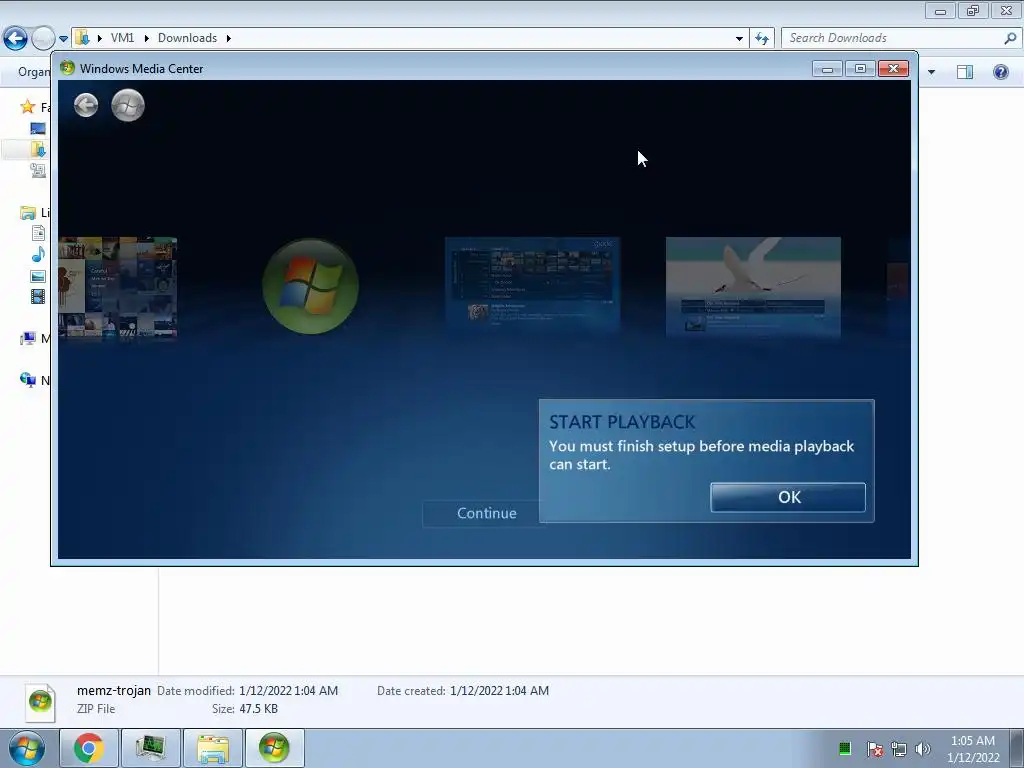This screenshot has height=768, width=1024.
Task: Select Recent Places in navigation pane
Action: [x=38, y=170]
